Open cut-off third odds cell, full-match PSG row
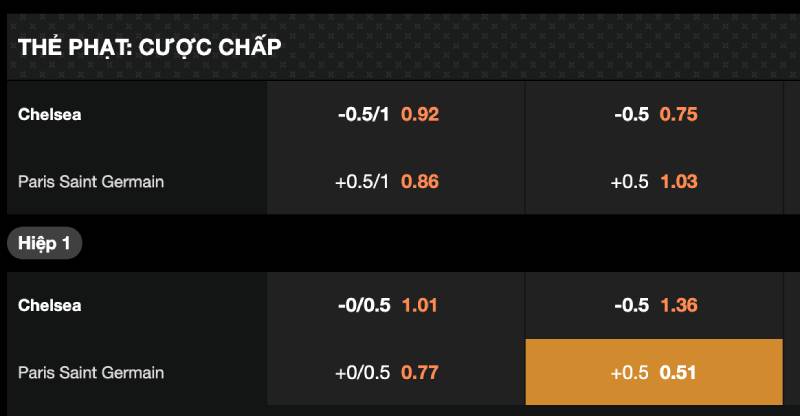 tap(792, 182)
